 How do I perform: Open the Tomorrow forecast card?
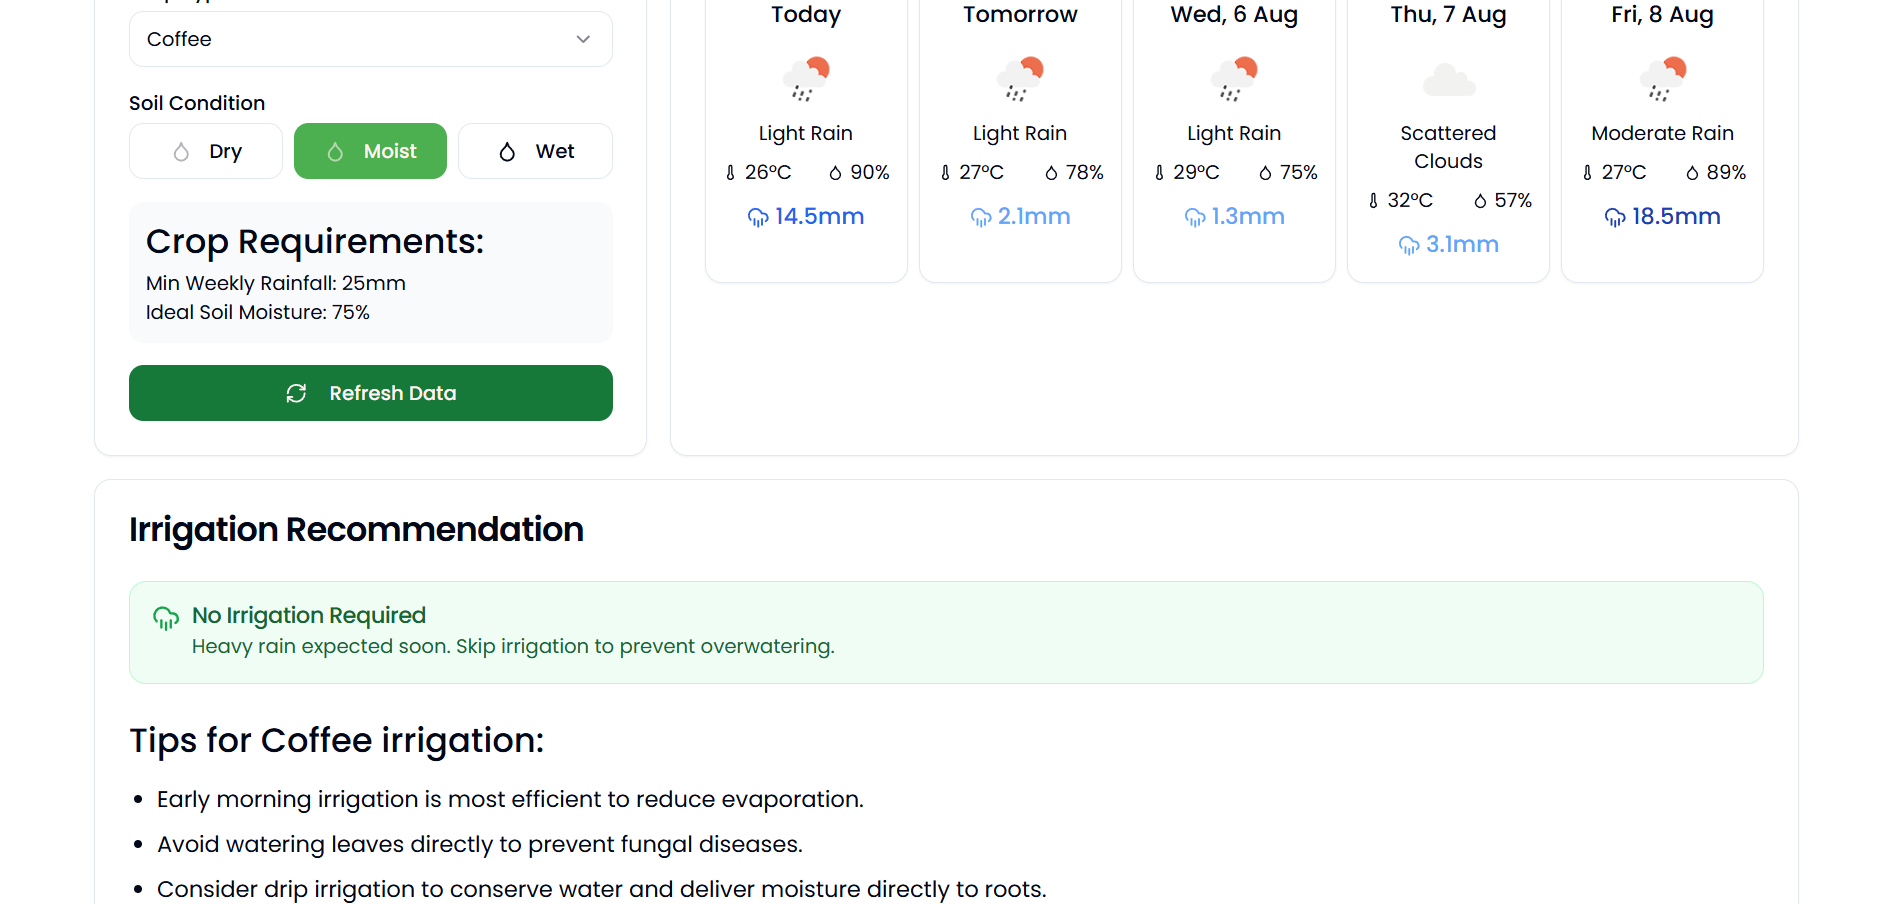click(1020, 140)
